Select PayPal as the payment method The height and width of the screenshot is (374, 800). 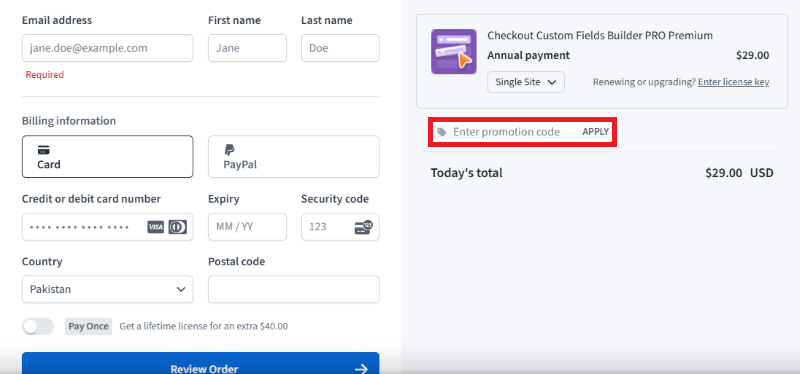click(293, 157)
